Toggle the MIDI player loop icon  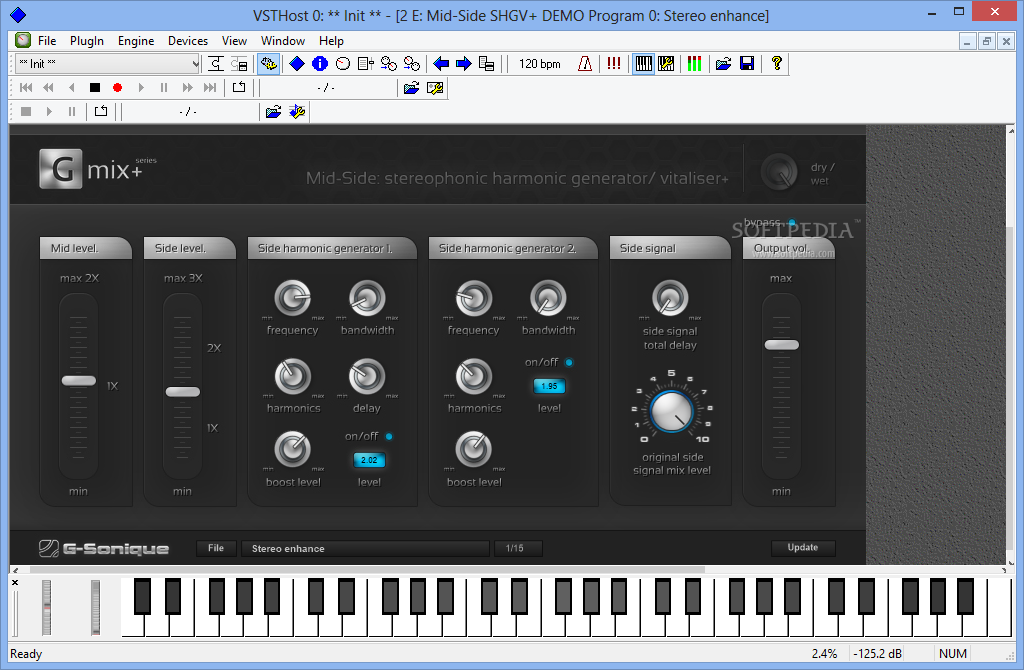[101, 112]
